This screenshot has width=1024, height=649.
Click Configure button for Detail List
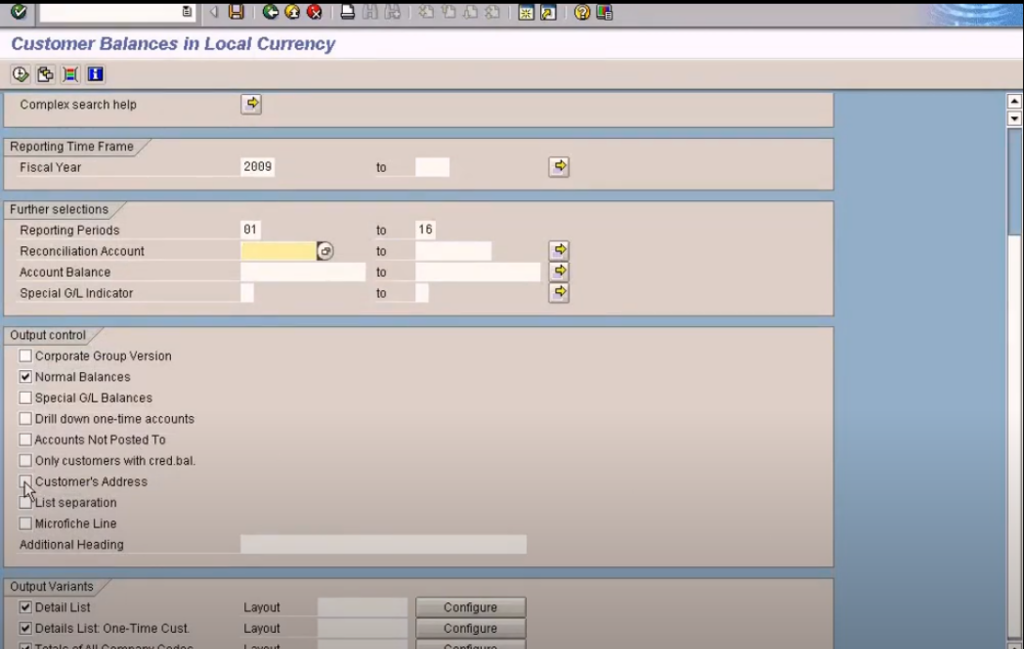(x=470, y=607)
